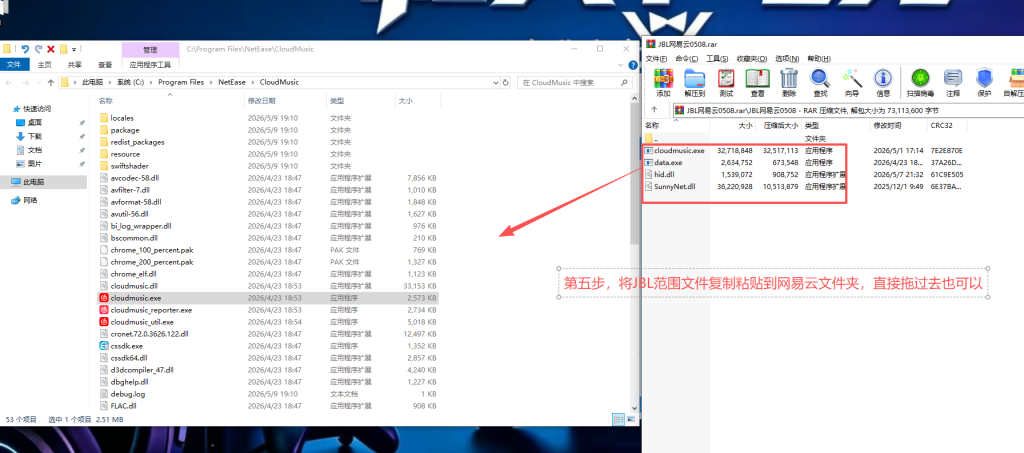This screenshot has height=453, width=1024.
Task: Click the WinRAR 查找 (Find) magnifier icon
Action: pos(820,83)
